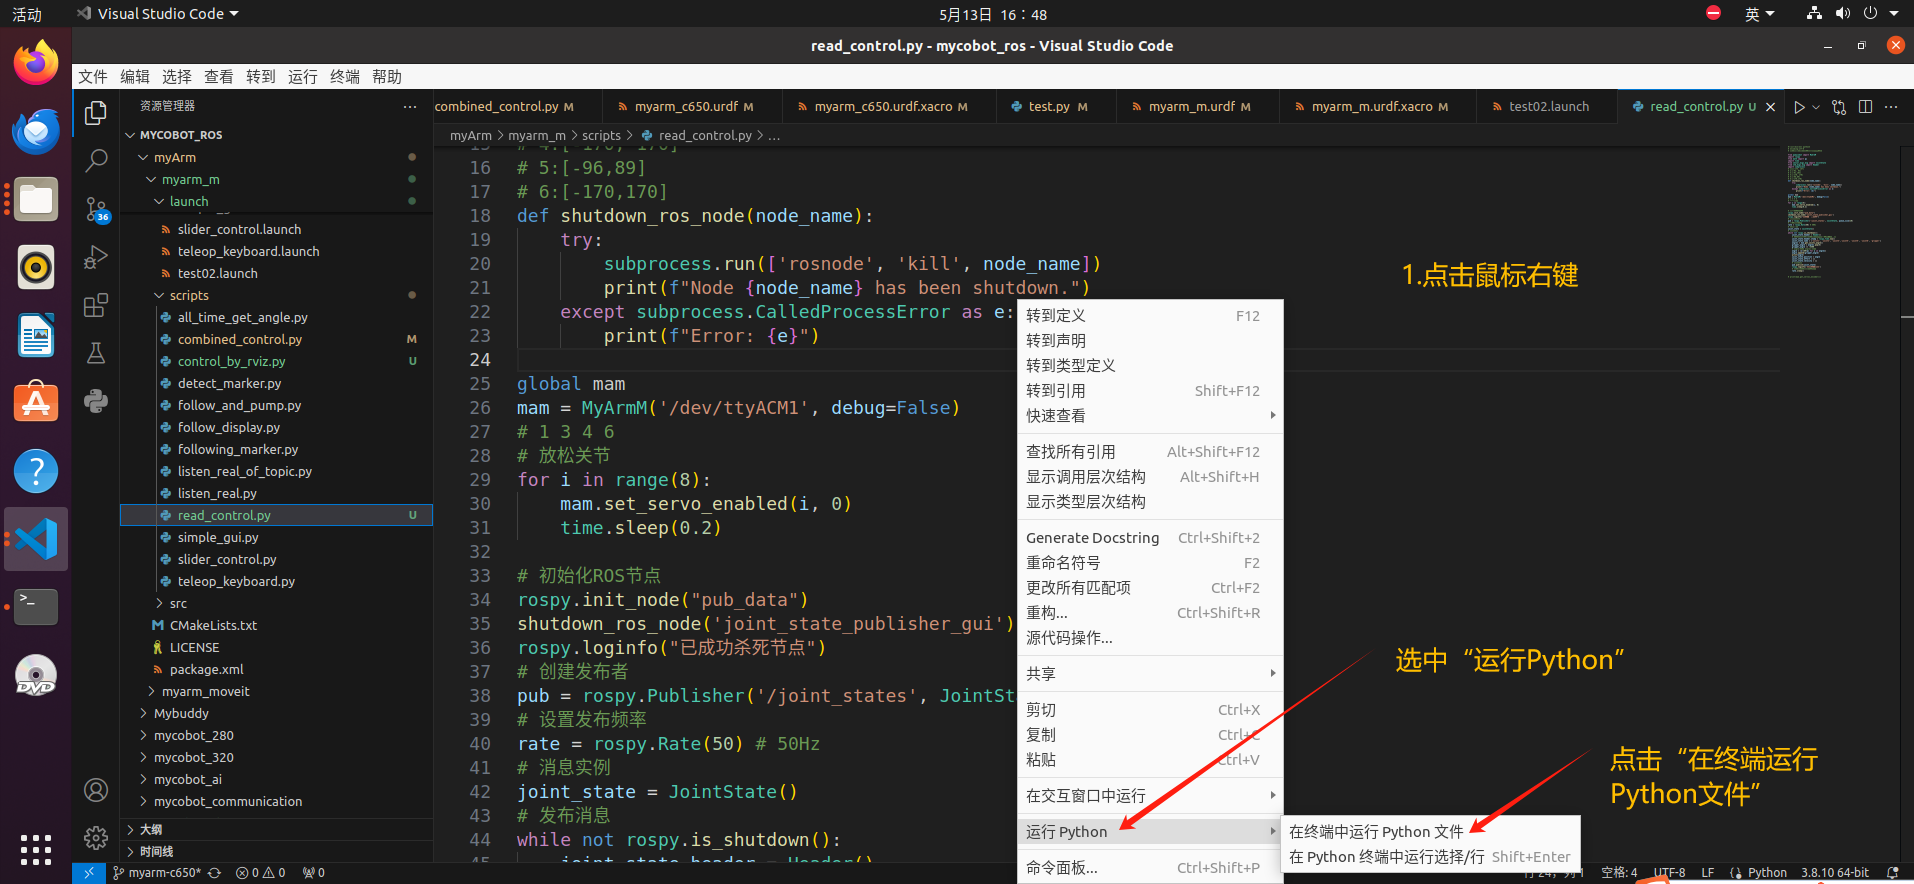This screenshot has height=884, width=1914.
Task: Click the 3.8.10 64-bit interpreter selector
Action: point(1835,873)
